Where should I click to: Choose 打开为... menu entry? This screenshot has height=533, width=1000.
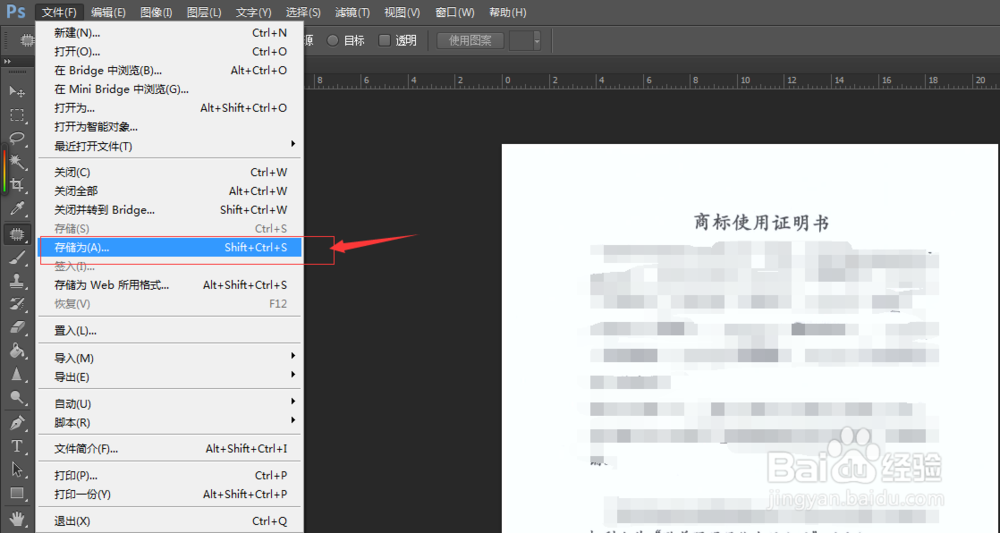click(x=170, y=108)
